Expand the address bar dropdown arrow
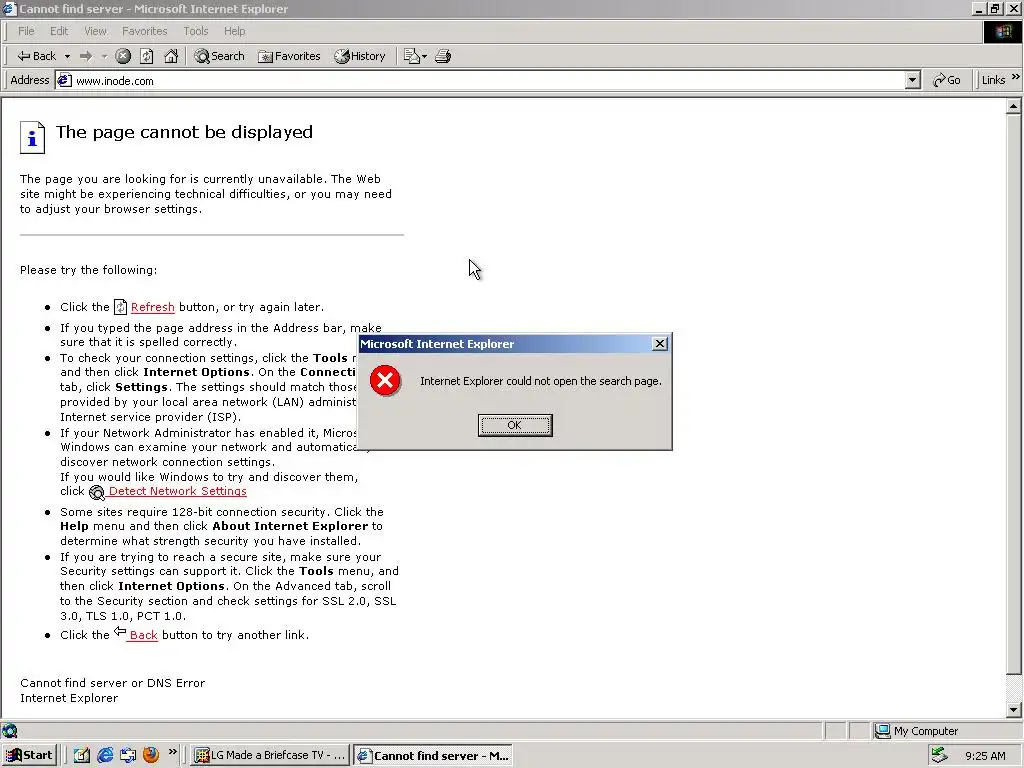 click(x=912, y=81)
